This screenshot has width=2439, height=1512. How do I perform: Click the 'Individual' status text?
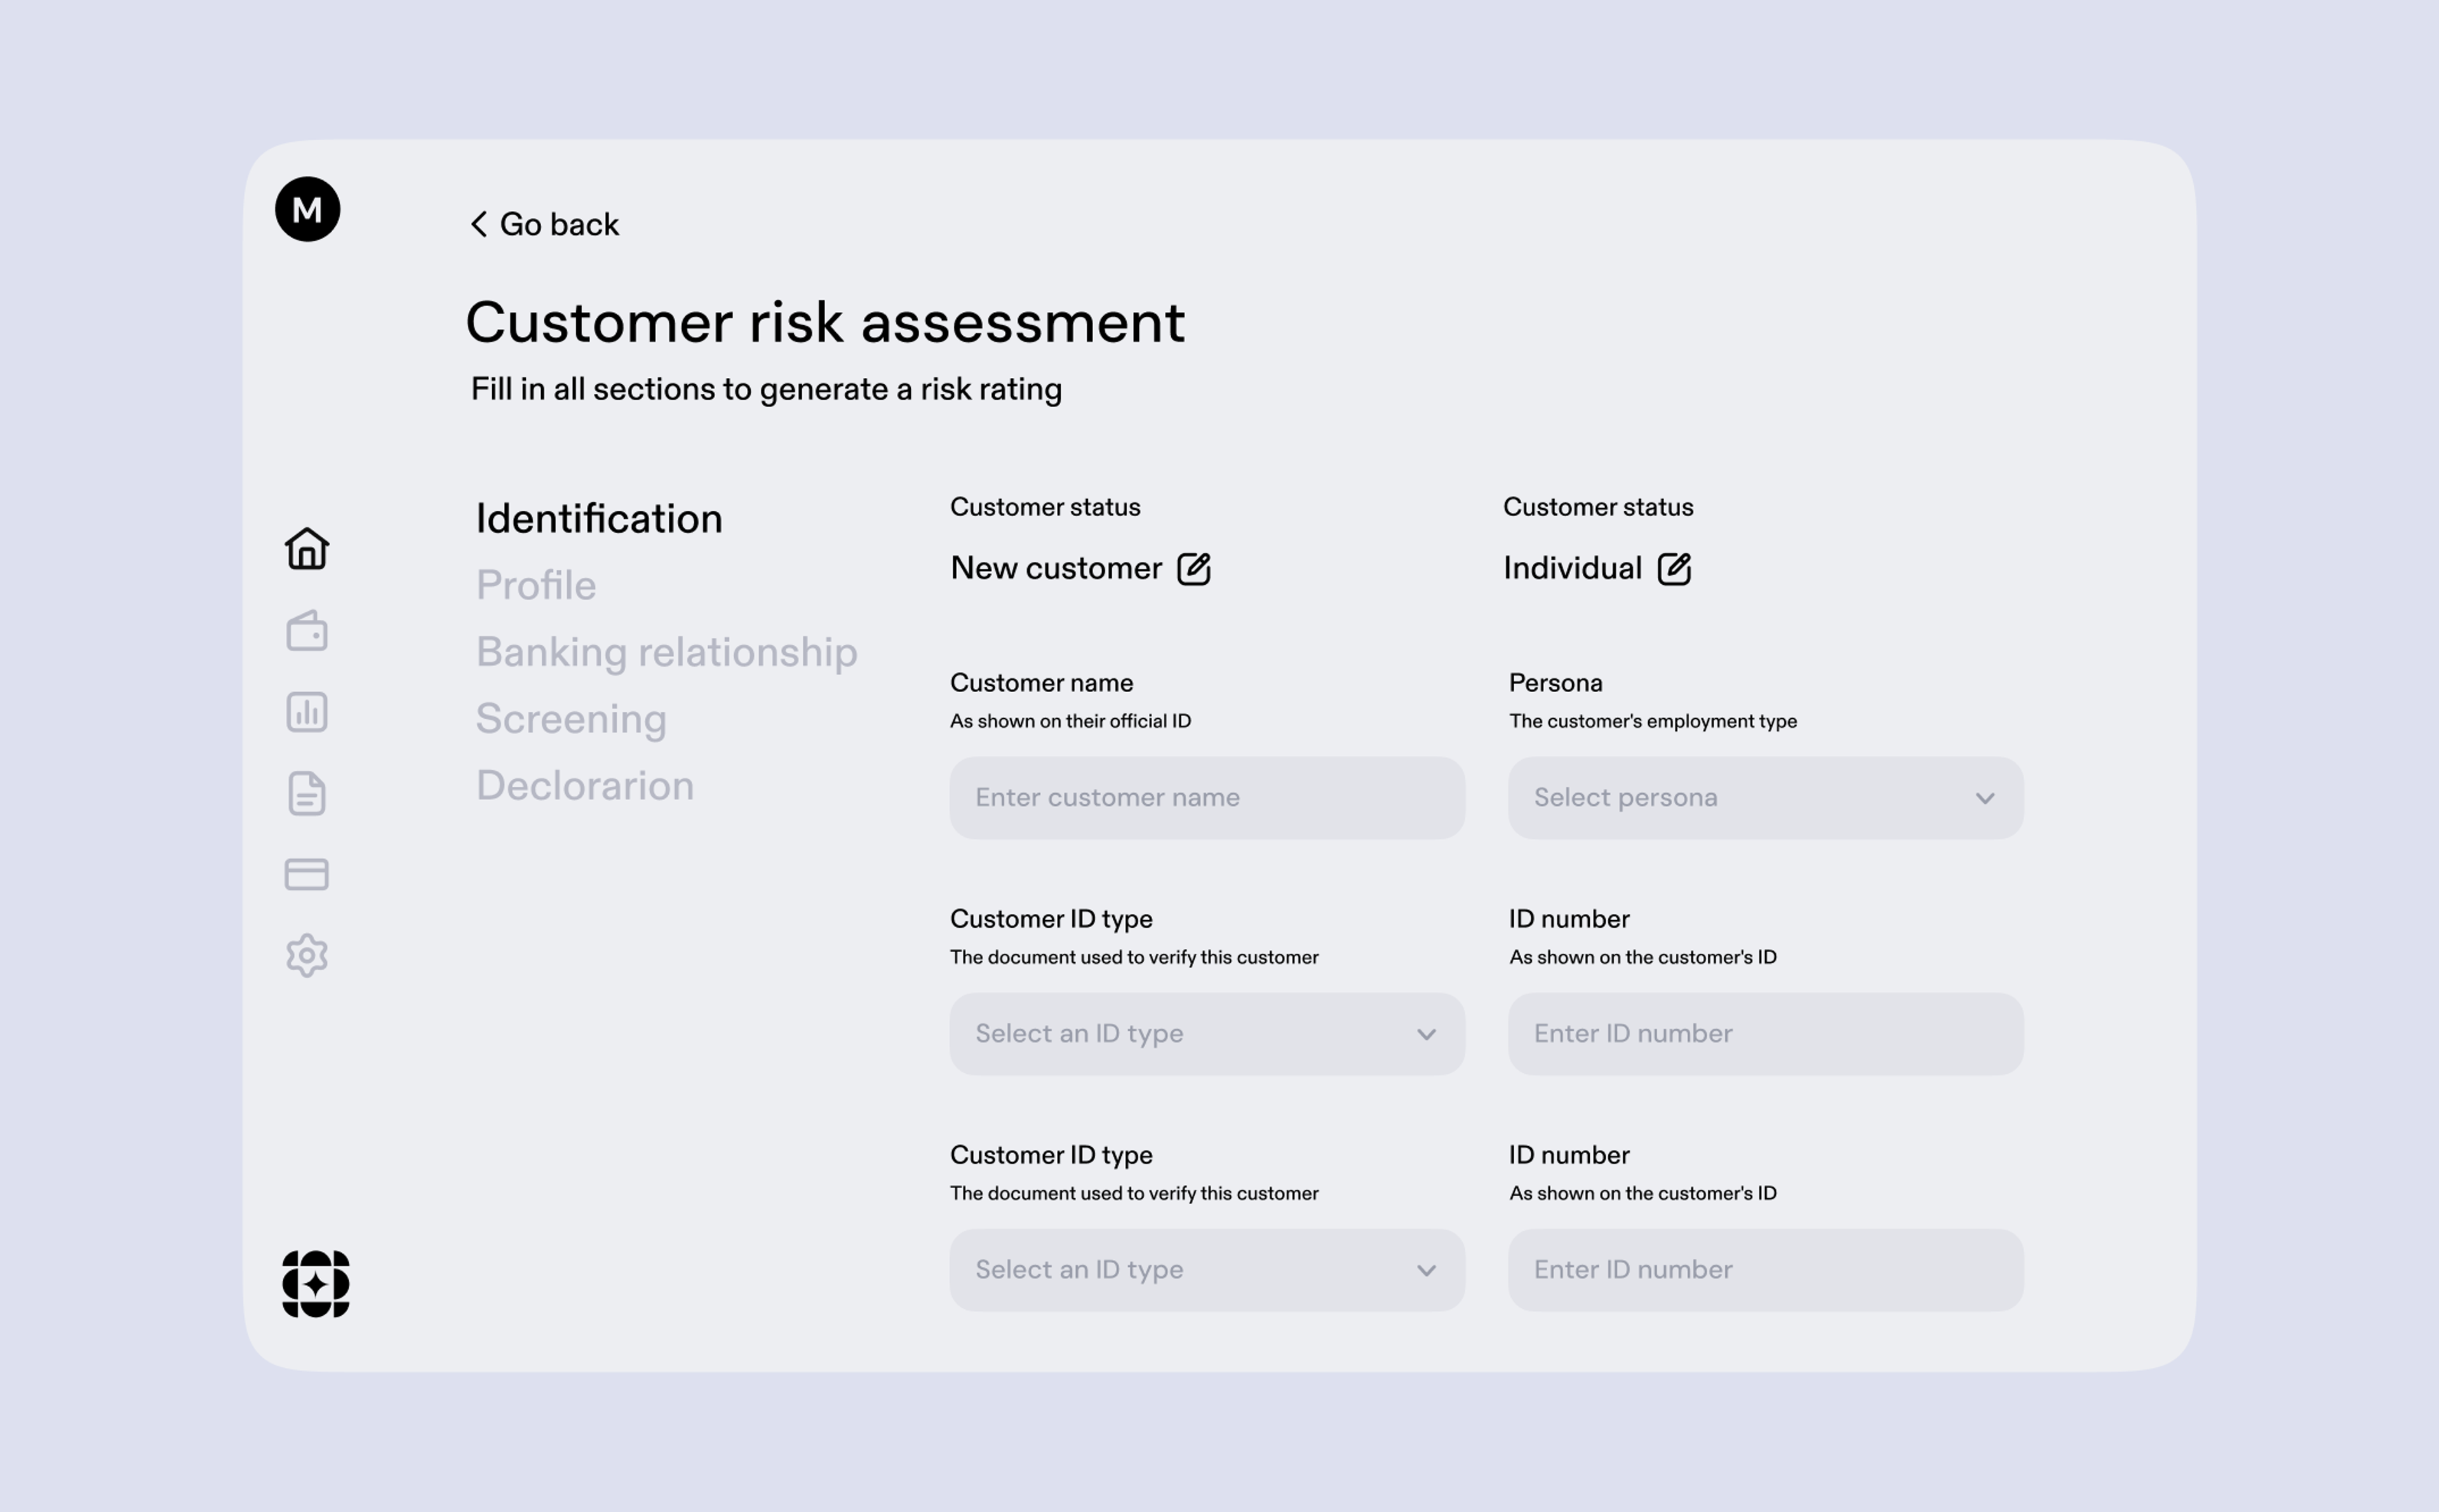pos(1573,568)
